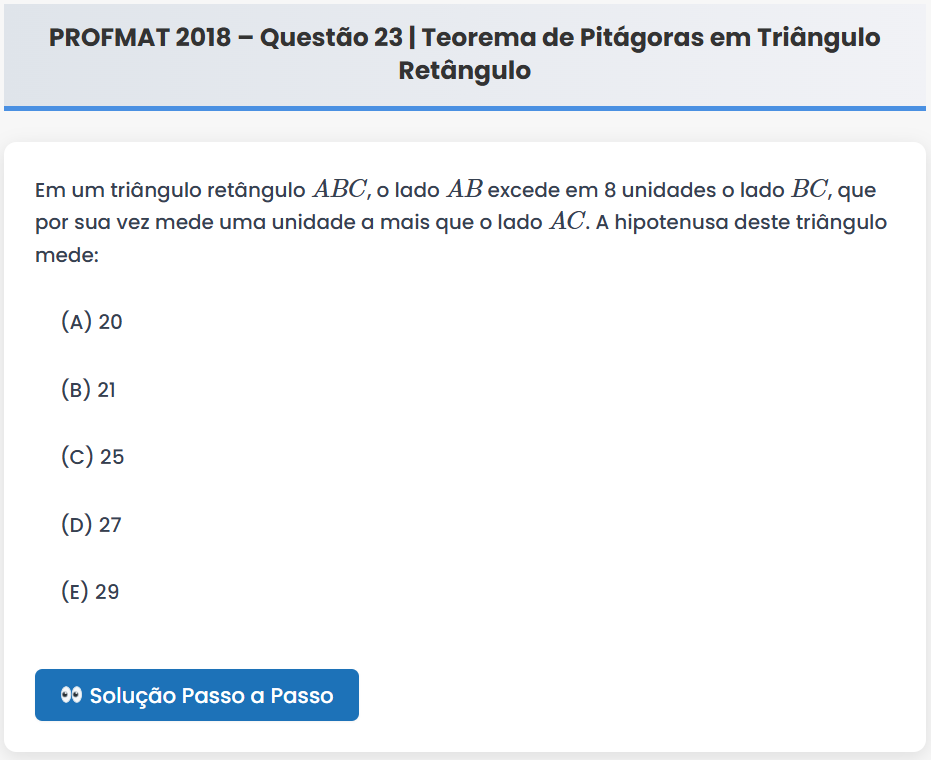Click the blue divider line under the header

(465, 107)
